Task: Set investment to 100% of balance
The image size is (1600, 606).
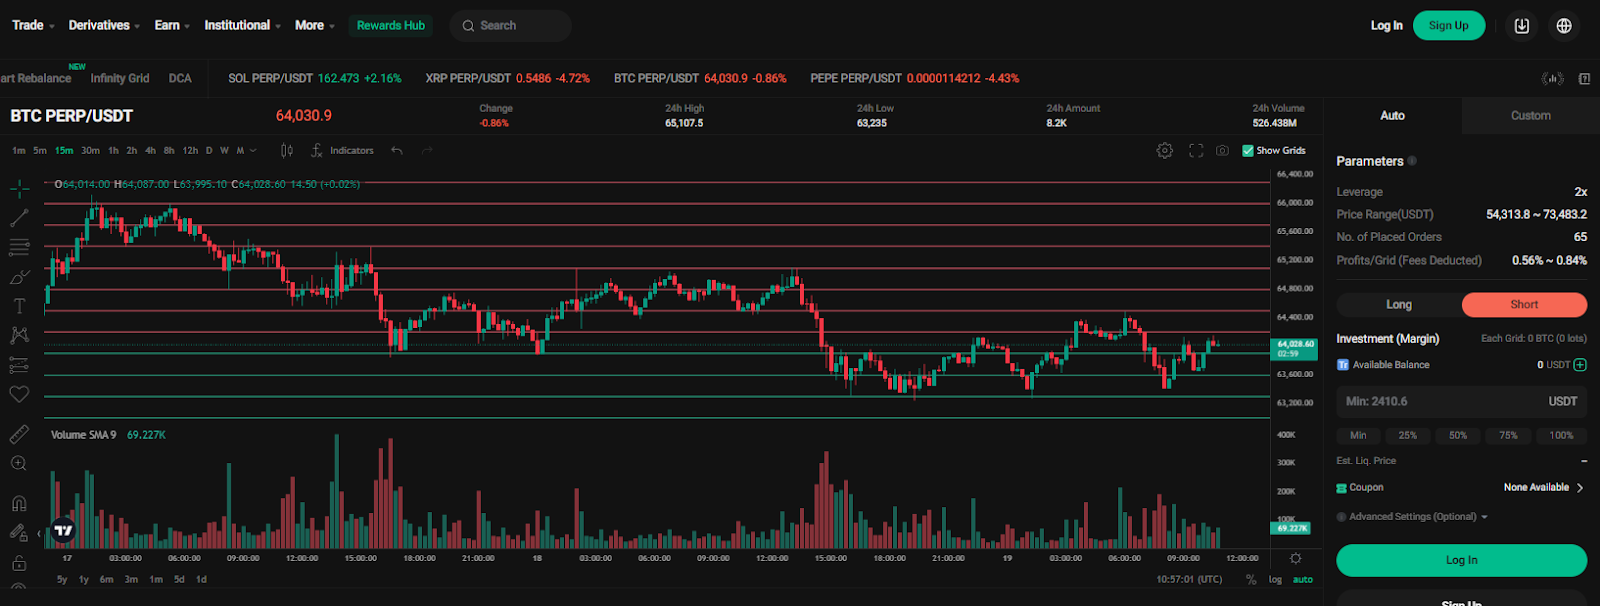Action: [1562, 436]
